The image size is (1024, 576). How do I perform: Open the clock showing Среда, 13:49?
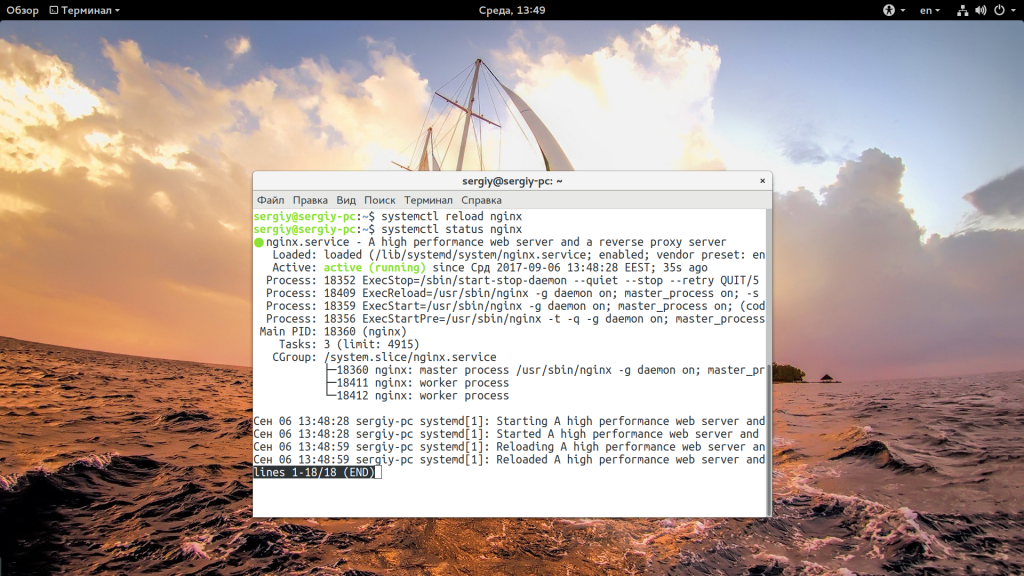coord(511,10)
